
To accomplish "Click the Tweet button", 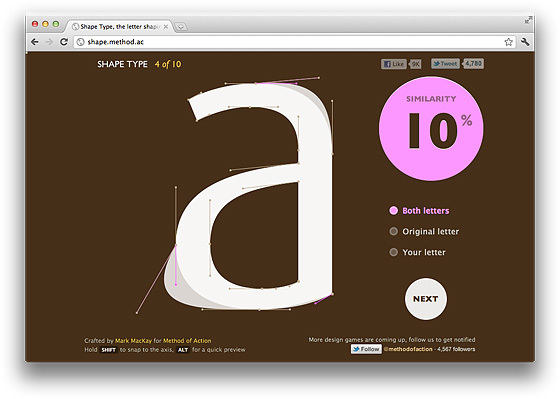I will pyautogui.click(x=445, y=64).
